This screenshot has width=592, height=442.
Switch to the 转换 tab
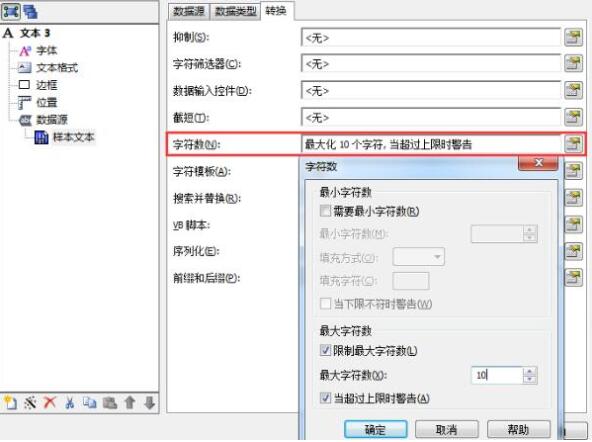click(276, 11)
